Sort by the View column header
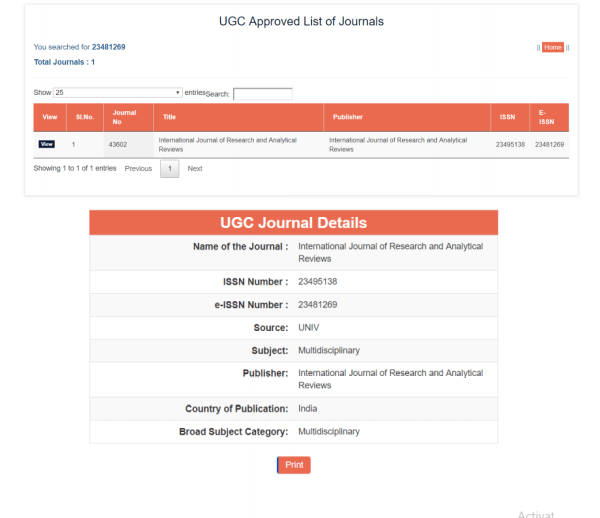 pyautogui.click(x=50, y=117)
